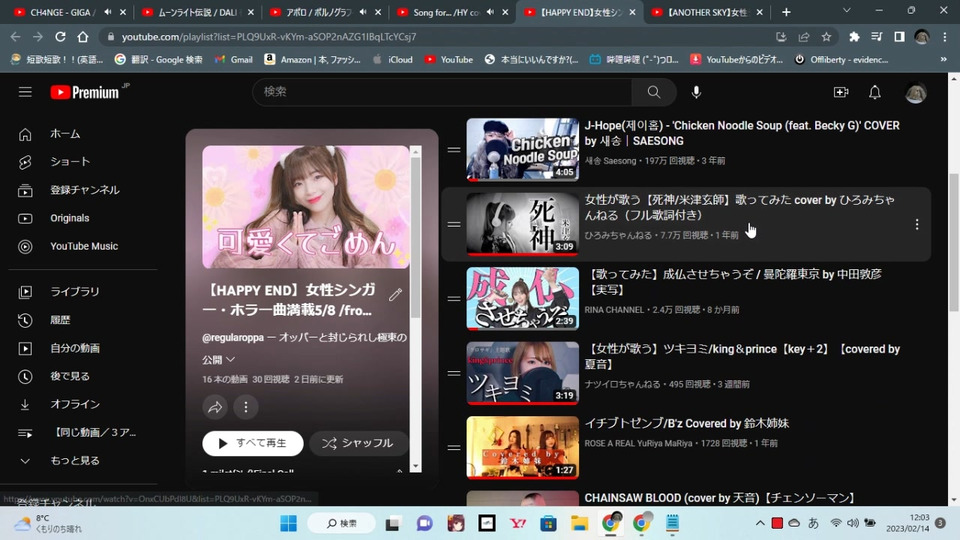
Task: Open the Gmail bookmark
Action: coord(233,59)
